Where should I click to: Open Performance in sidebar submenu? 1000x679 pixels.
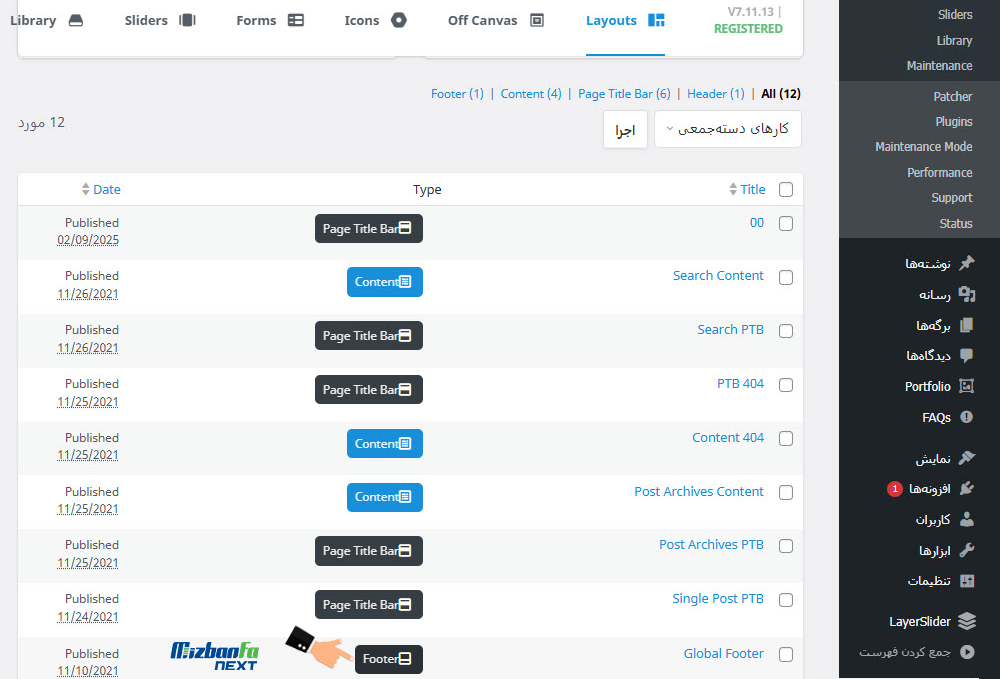point(939,172)
